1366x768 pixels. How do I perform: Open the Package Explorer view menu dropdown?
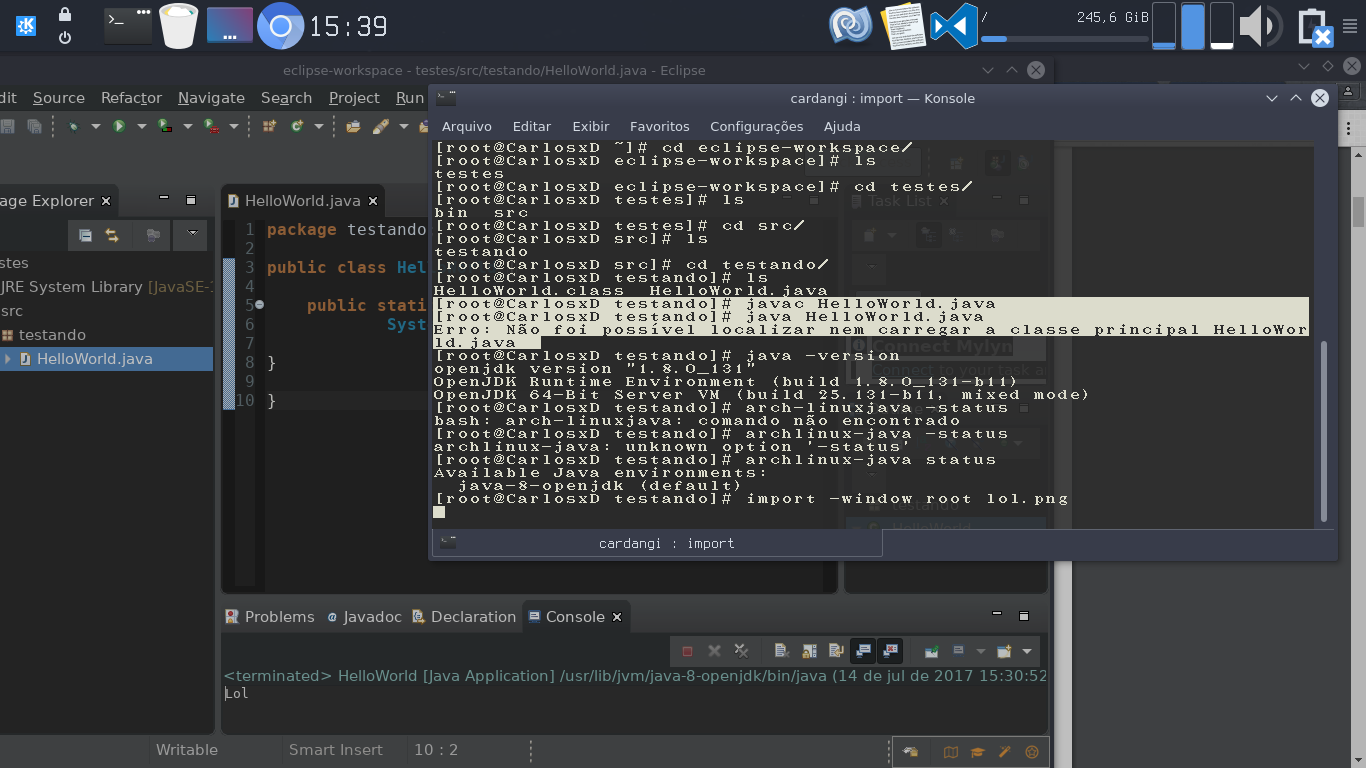(x=191, y=235)
